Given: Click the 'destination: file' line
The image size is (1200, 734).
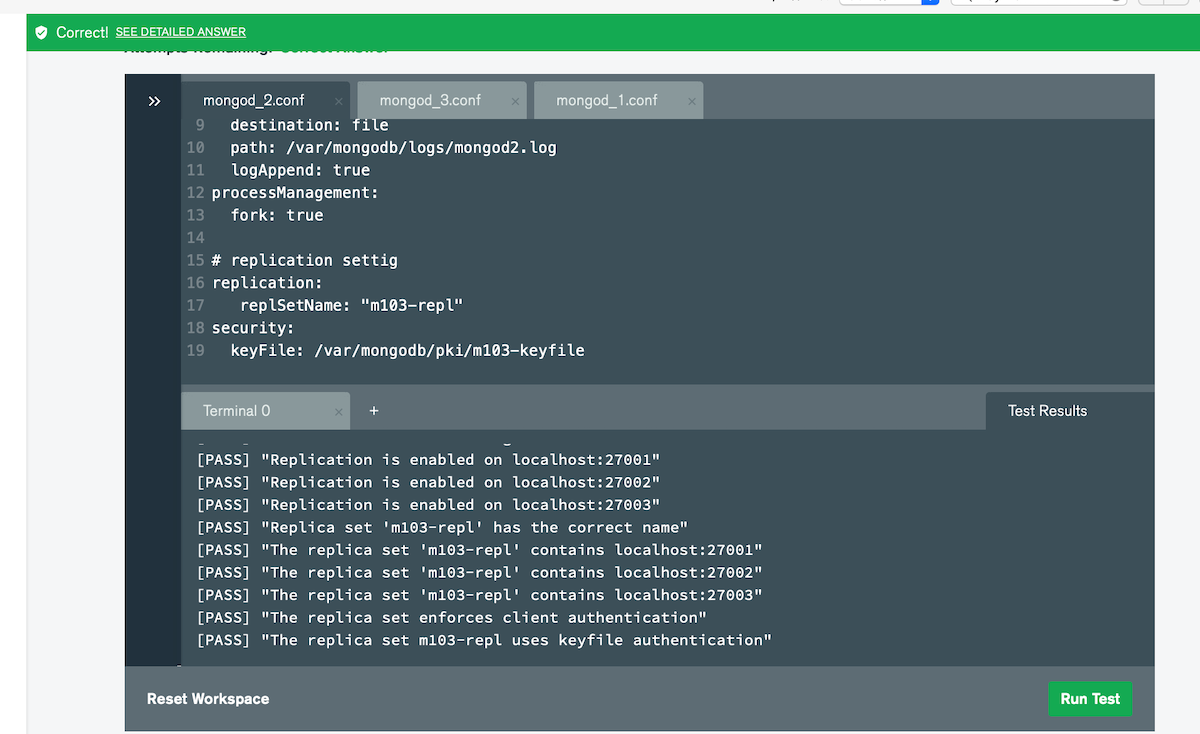Looking at the screenshot, I should point(309,125).
